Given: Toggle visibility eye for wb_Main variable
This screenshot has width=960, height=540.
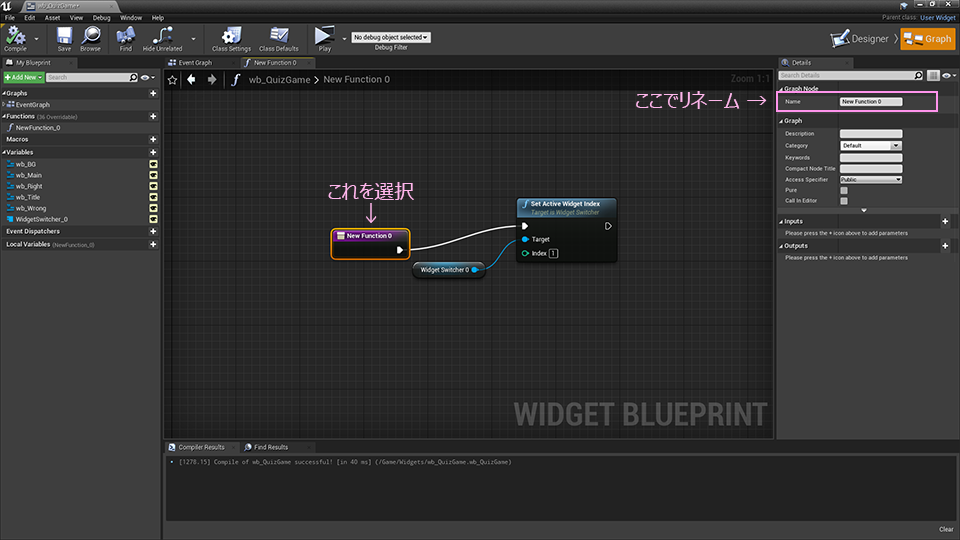Looking at the screenshot, I should coord(153,175).
